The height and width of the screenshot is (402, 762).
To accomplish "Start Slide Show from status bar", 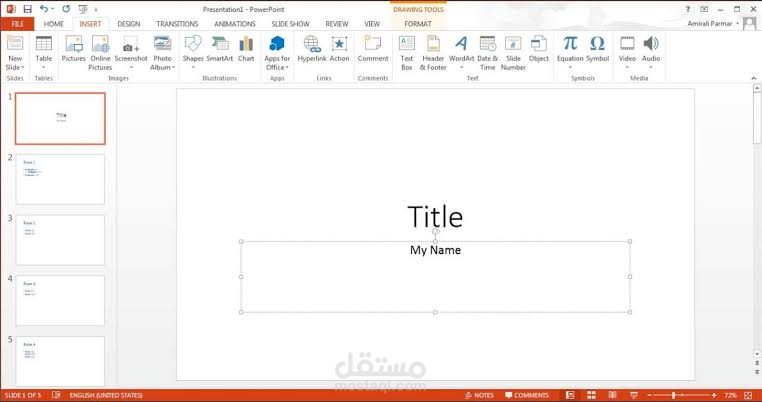I will point(634,395).
